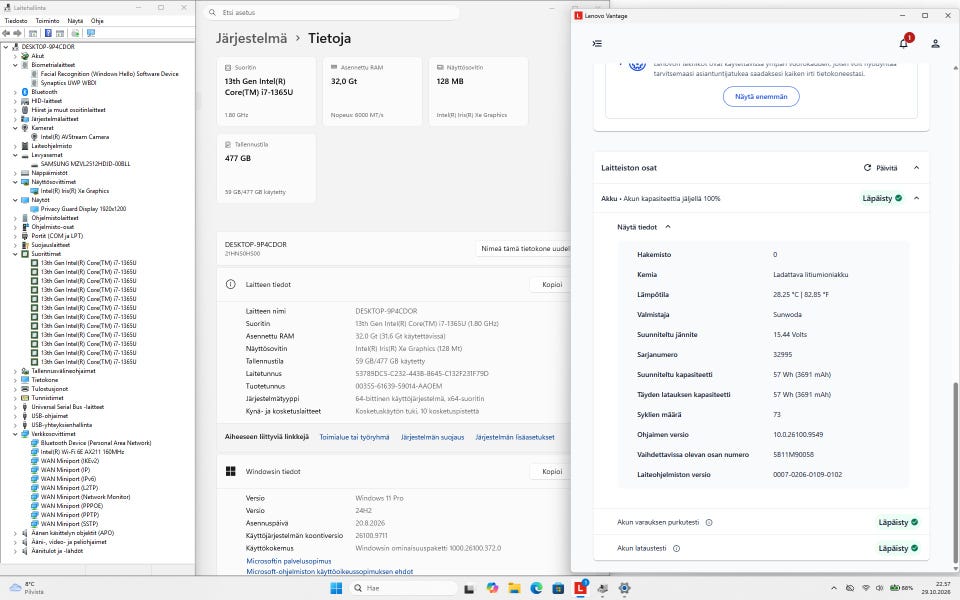The width and height of the screenshot is (960, 600).
Task: Open the Lenovo Vantage hamburger menu
Action: point(597,43)
